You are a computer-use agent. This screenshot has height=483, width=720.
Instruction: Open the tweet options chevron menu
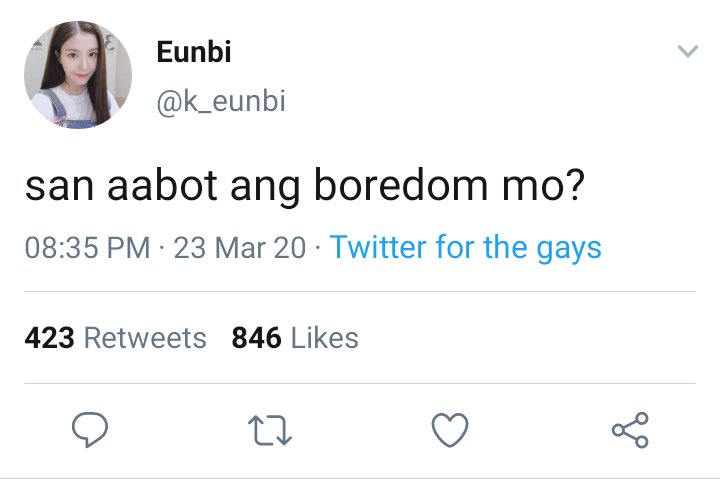click(x=687, y=51)
